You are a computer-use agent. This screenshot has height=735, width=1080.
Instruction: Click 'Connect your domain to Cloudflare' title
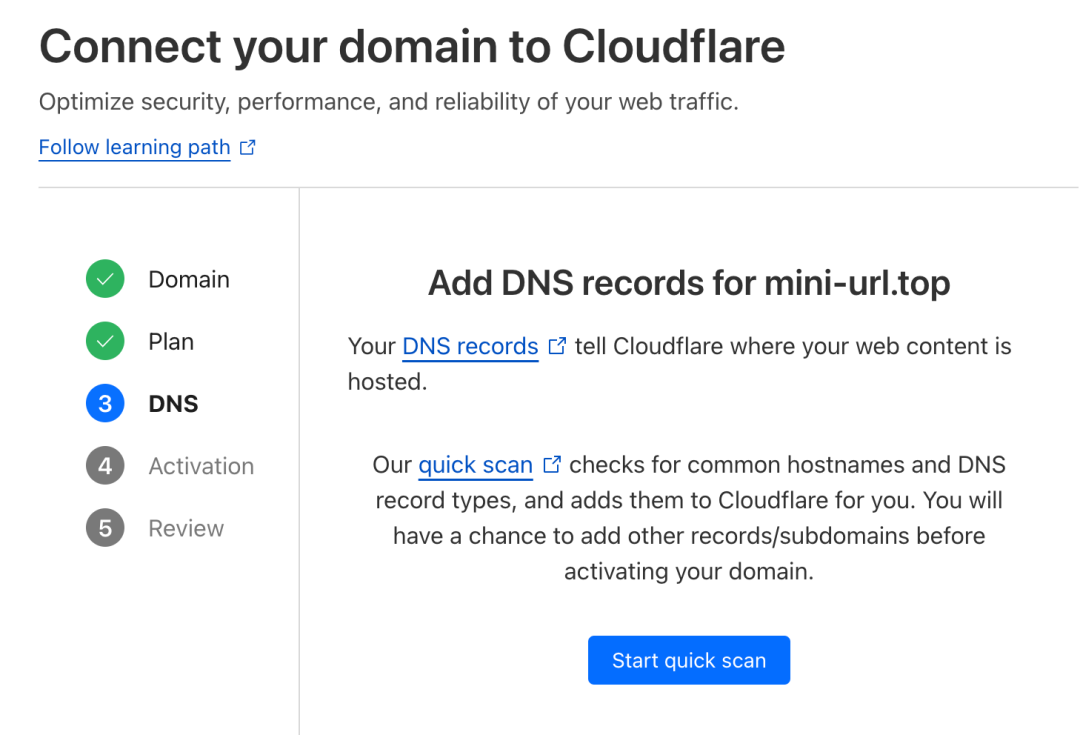click(412, 47)
